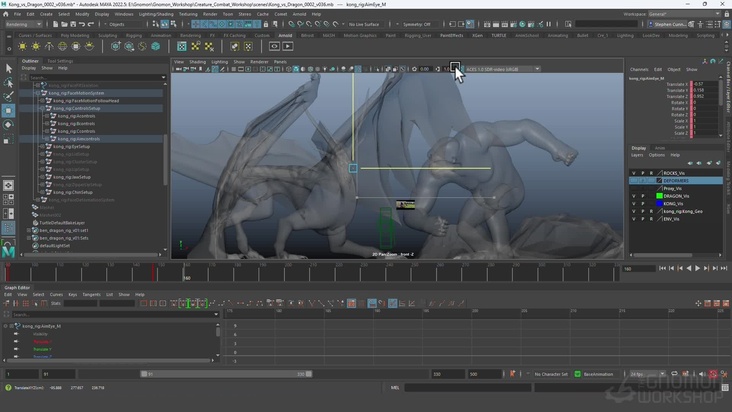732x412 pixels.
Task: Switch to the Arnold shelf tab
Action: point(285,35)
